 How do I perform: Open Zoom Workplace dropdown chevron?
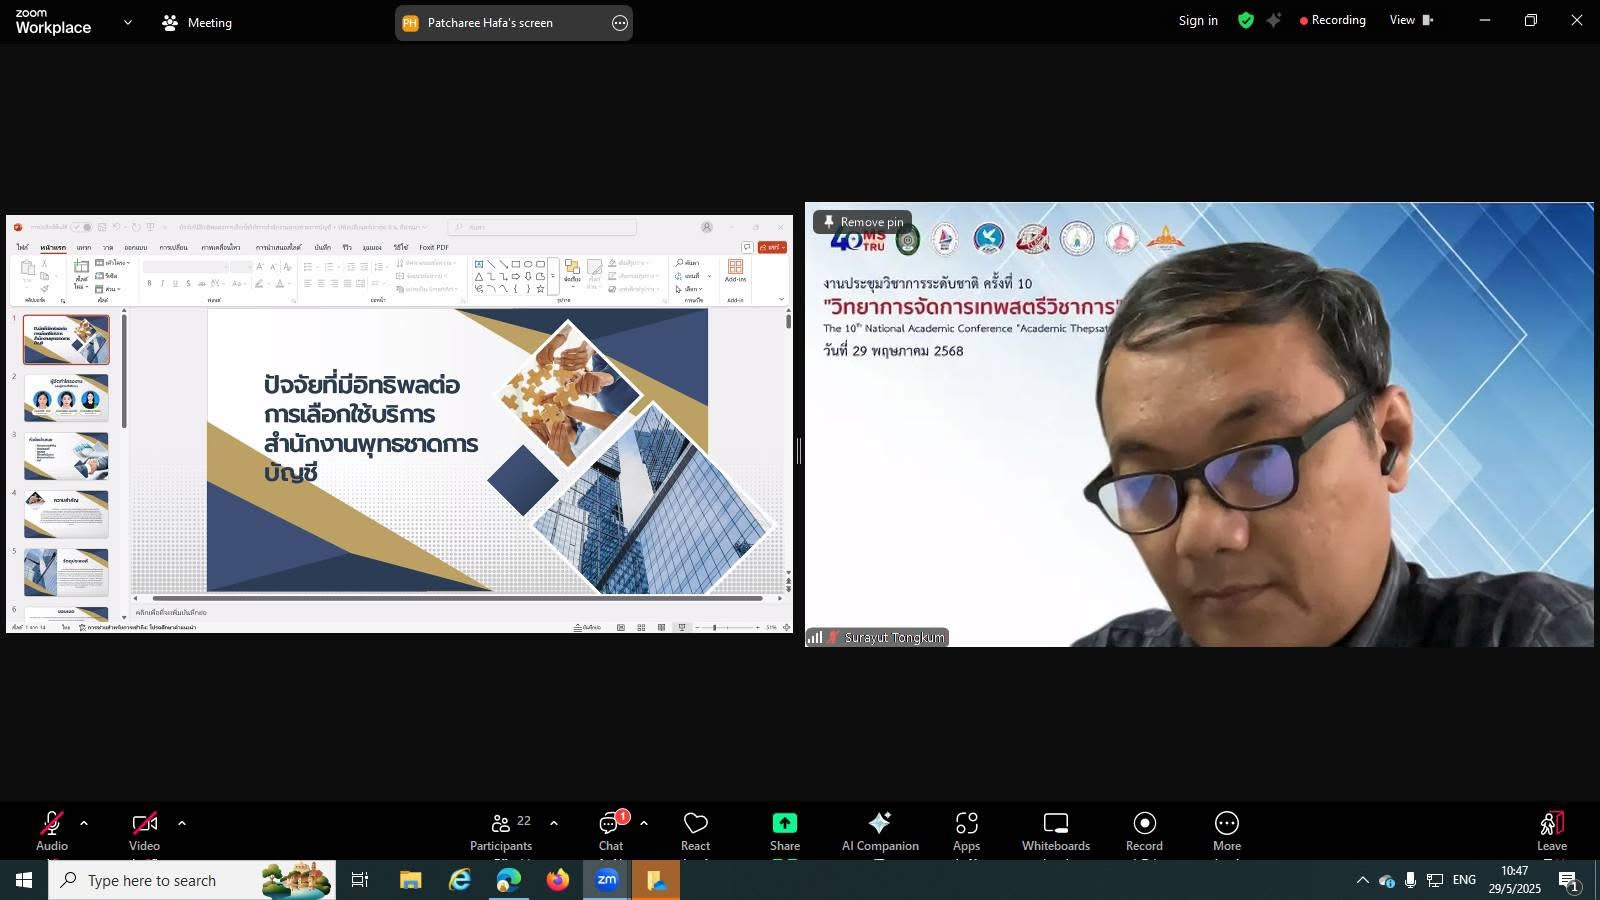click(x=127, y=22)
